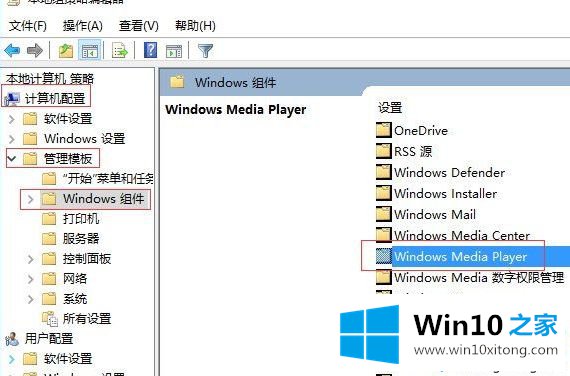Select the 管理模板 tree item

68,159
